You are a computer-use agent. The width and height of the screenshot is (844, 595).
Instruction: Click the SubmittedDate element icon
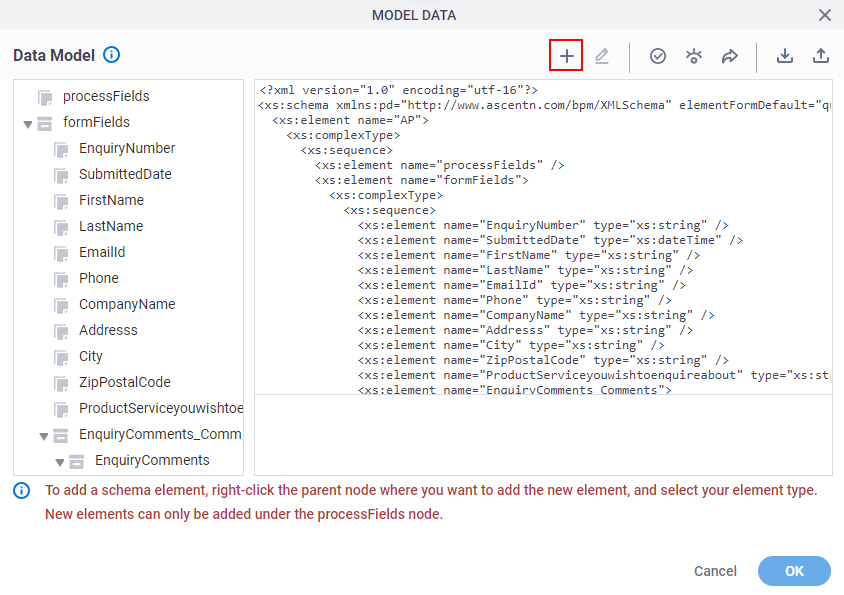(x=61, y=176)
